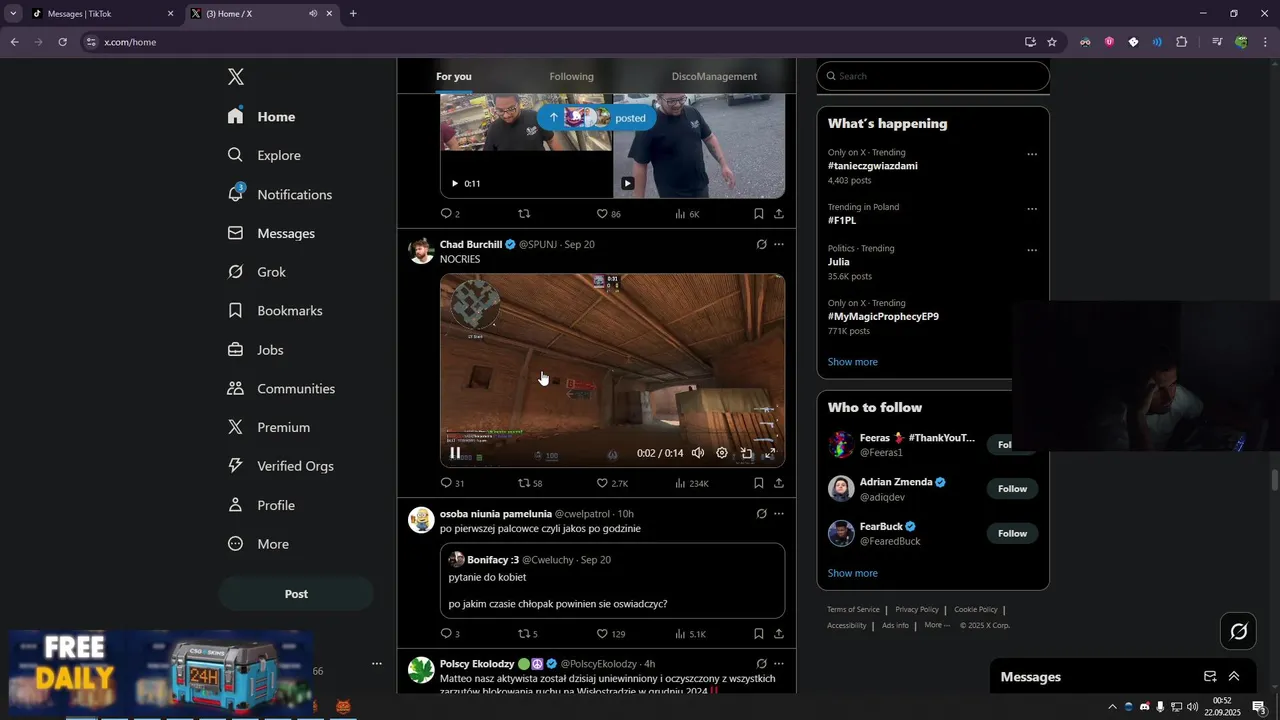Show more trends in What's happening

853,362
